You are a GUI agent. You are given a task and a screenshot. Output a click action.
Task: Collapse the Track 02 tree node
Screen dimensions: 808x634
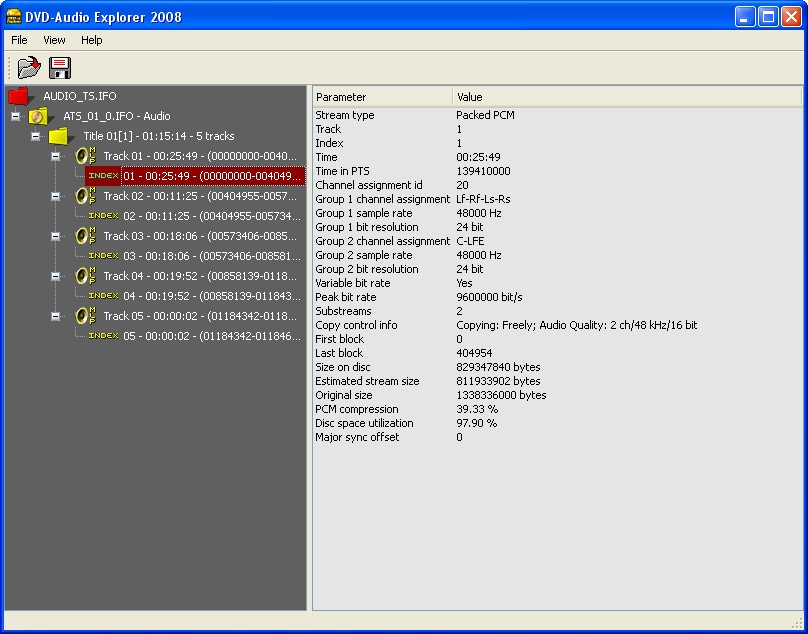pyautogui.click(x=55, y=196)
